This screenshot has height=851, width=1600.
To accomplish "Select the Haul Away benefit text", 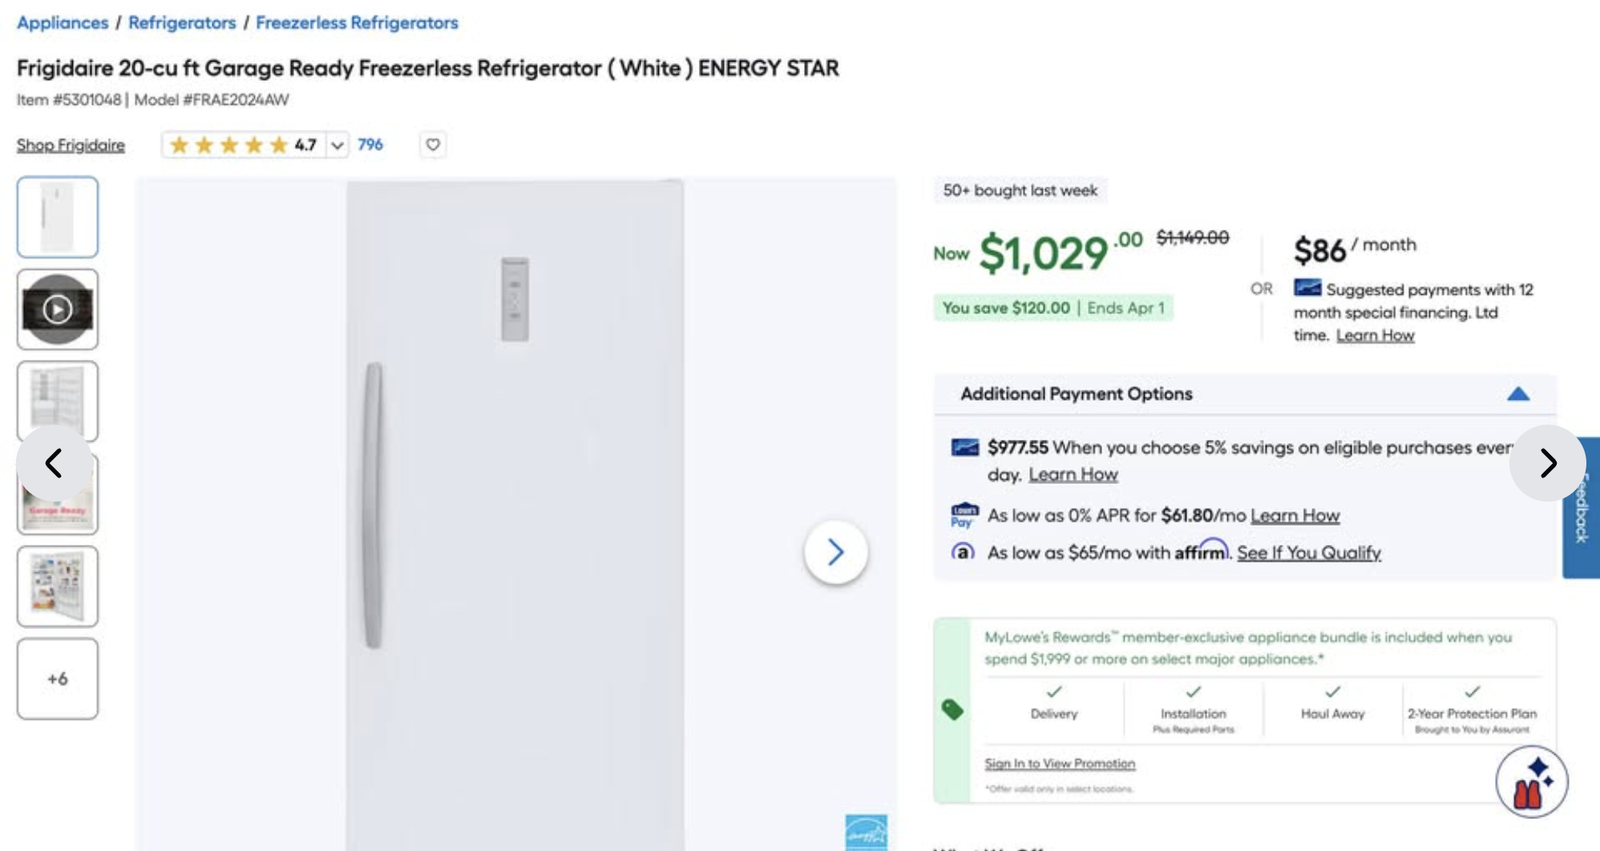I will click(x=1333, y=714).
